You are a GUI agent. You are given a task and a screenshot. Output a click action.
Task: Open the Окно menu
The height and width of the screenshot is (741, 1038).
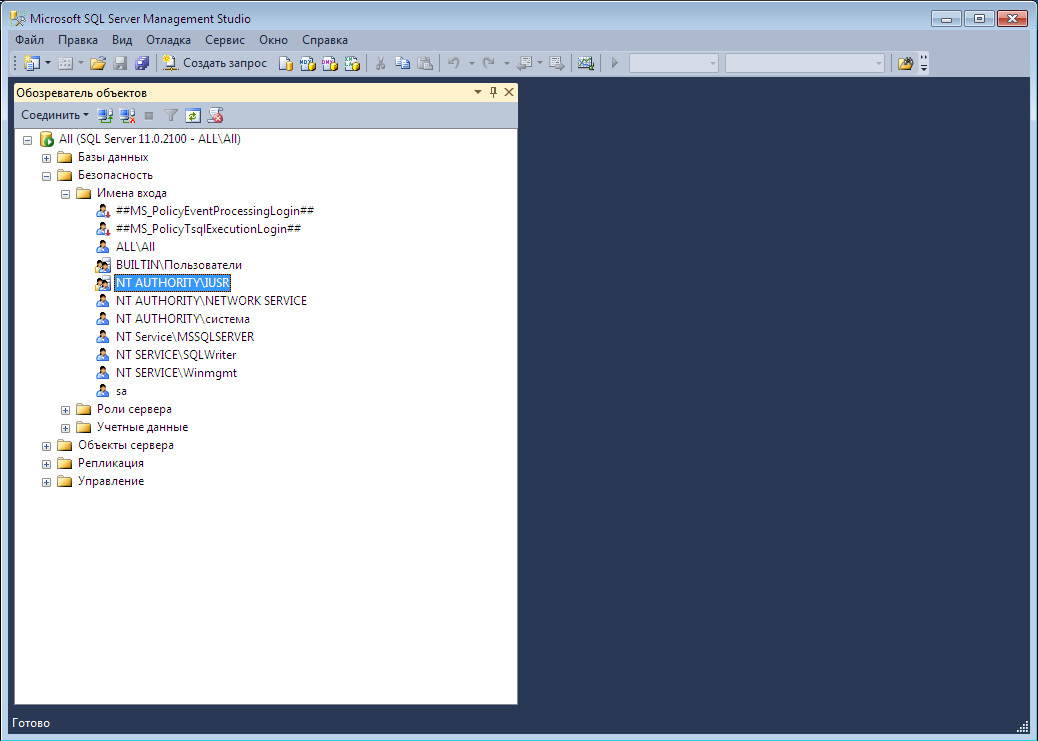coord(273,40)
